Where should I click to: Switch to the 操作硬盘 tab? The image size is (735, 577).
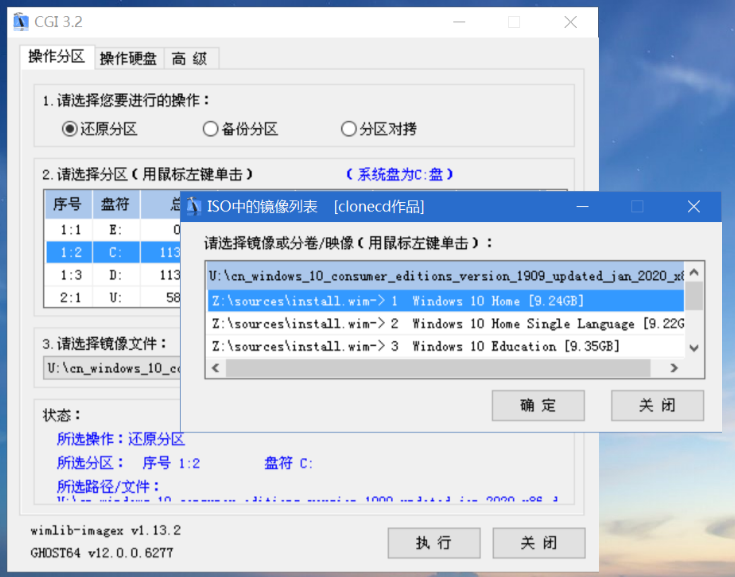click(128, 59)
